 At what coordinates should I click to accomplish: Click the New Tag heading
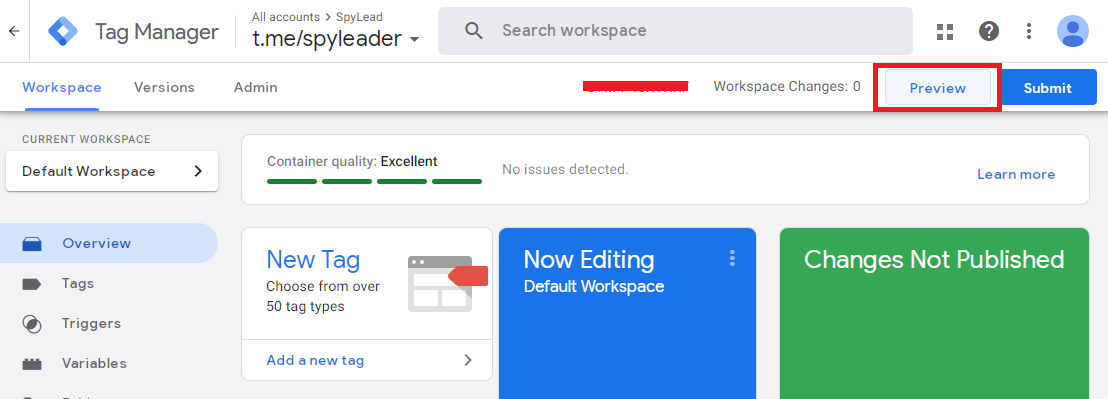[x=313, y=260]
